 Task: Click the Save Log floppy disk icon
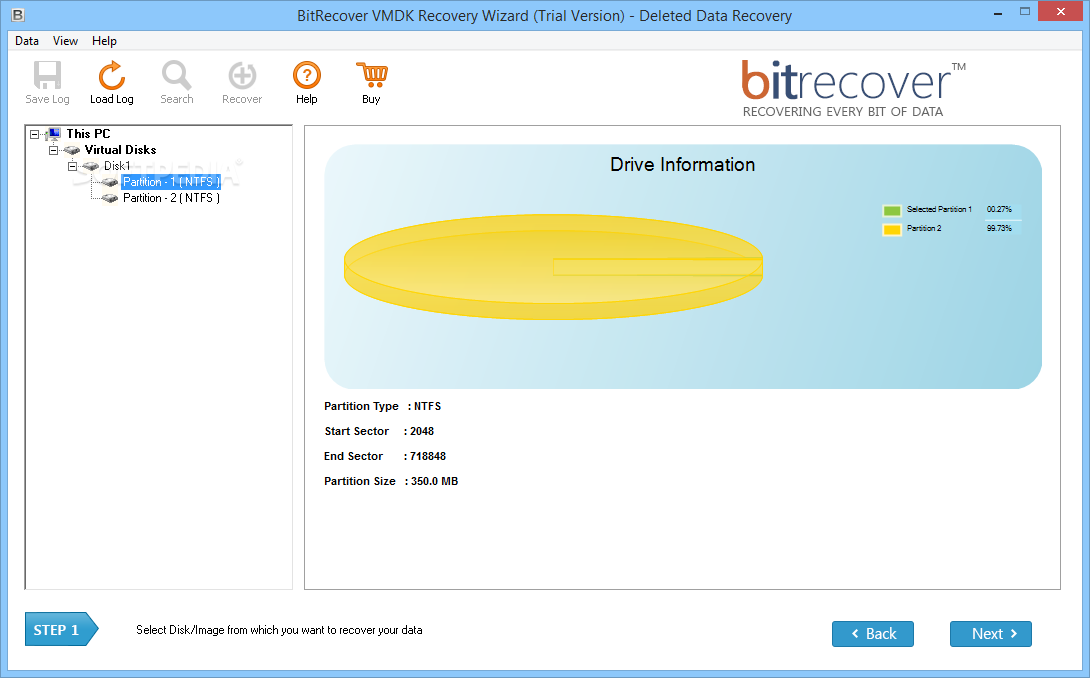tap(47, 75)
